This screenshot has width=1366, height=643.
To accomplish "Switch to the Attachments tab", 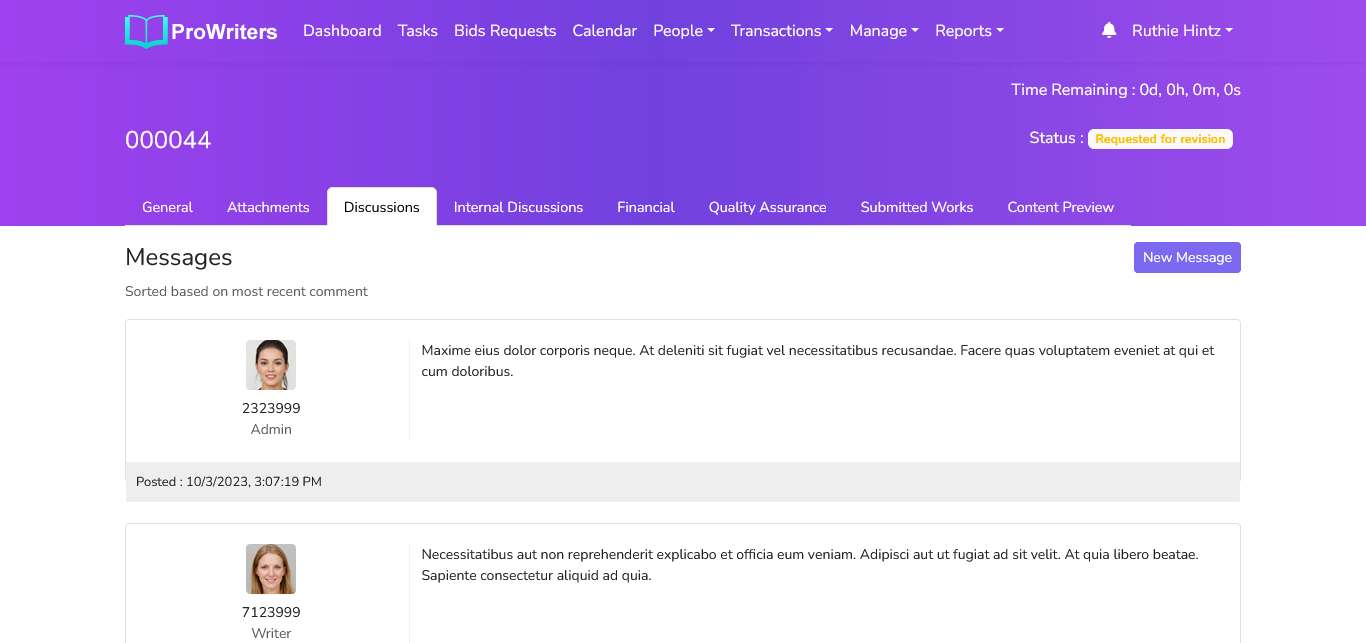I will 268,207.
